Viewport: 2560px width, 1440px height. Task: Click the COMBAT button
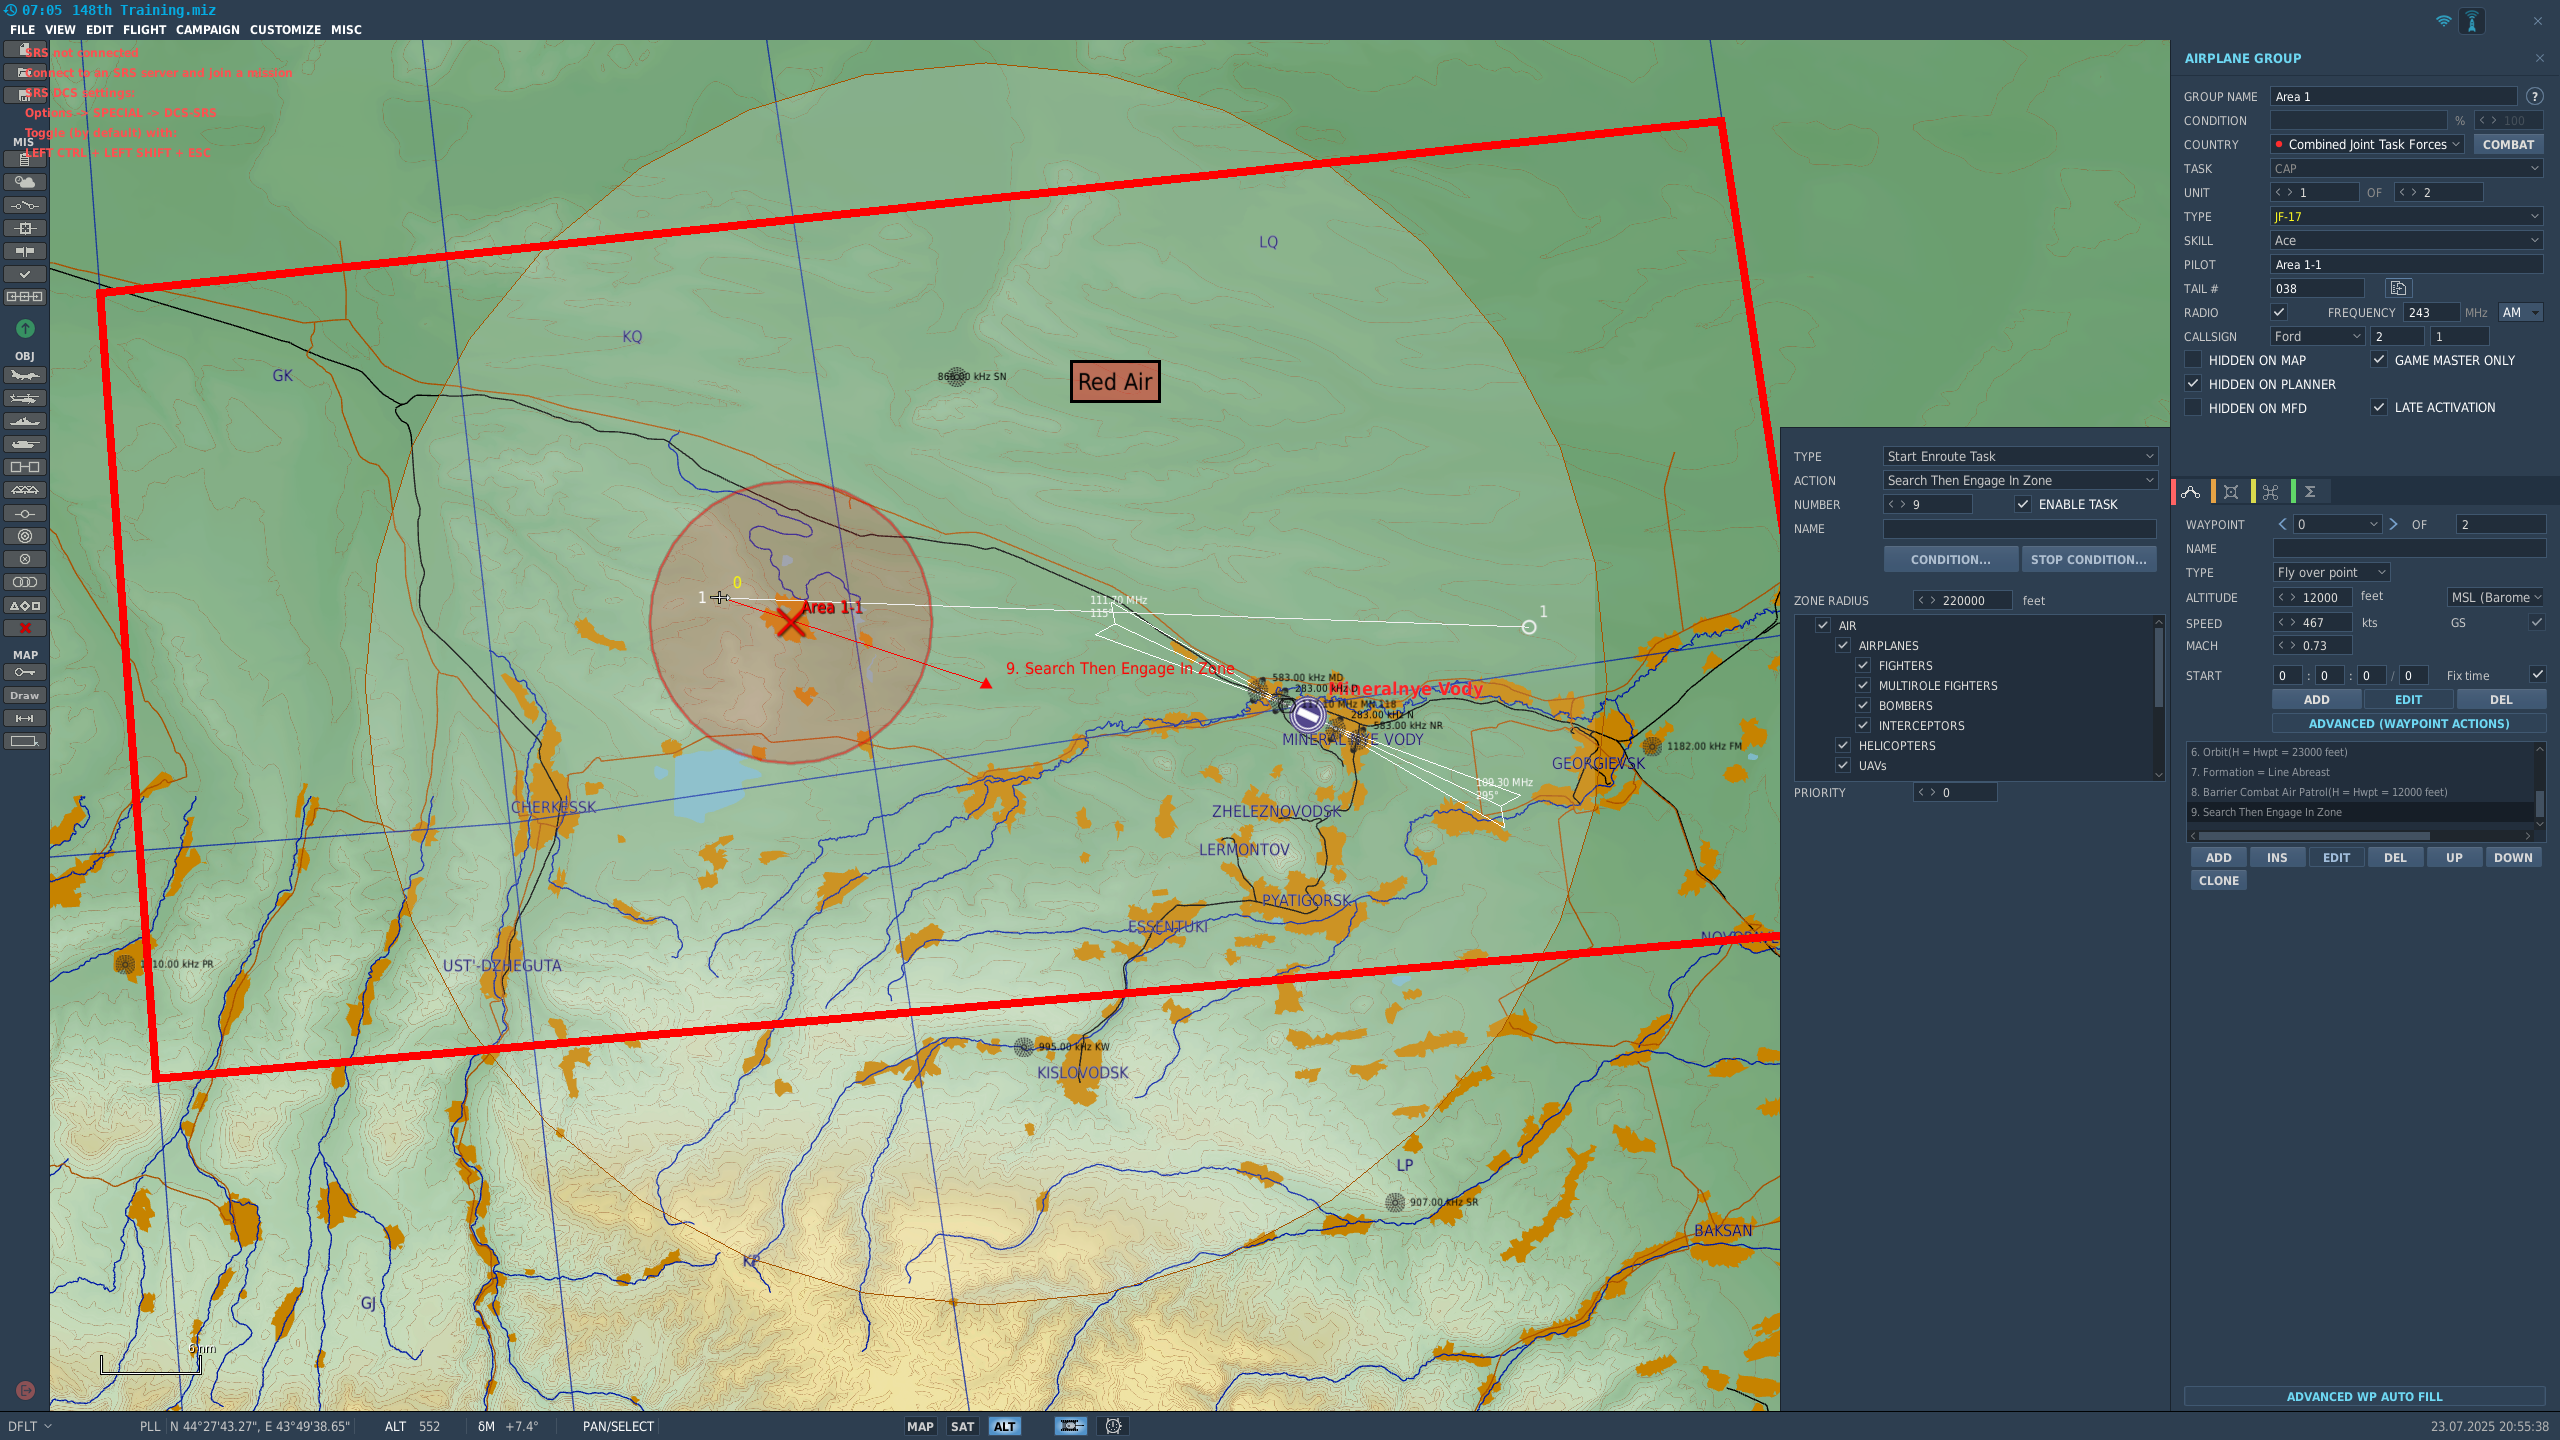tap(2508, 145)
